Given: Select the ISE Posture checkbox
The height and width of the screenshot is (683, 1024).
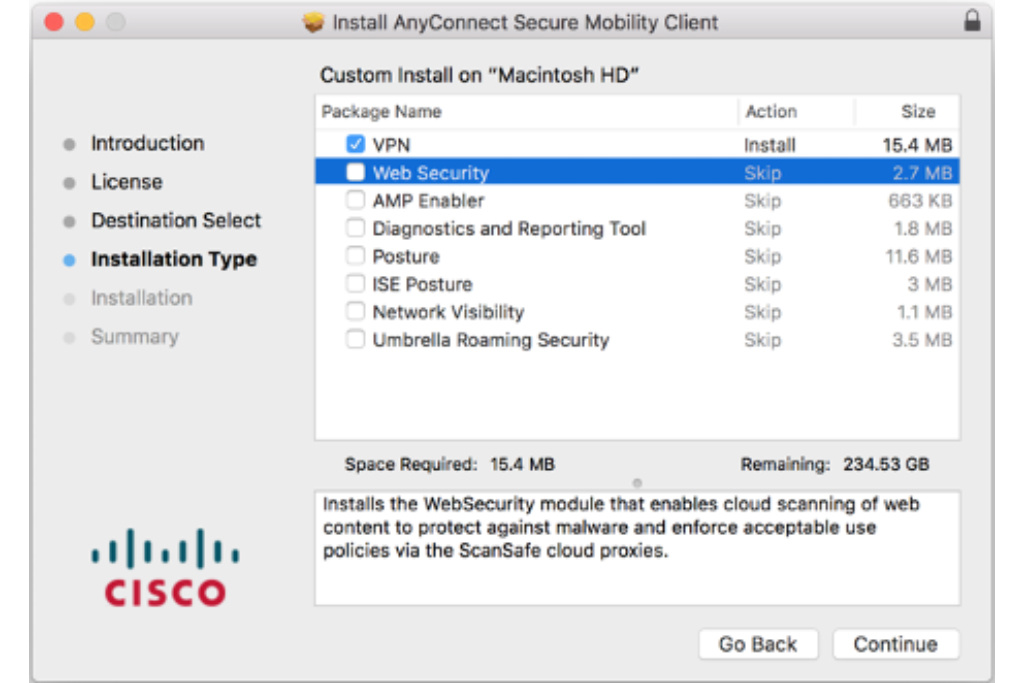Looking at the screenshot, I should coord(355,284).
